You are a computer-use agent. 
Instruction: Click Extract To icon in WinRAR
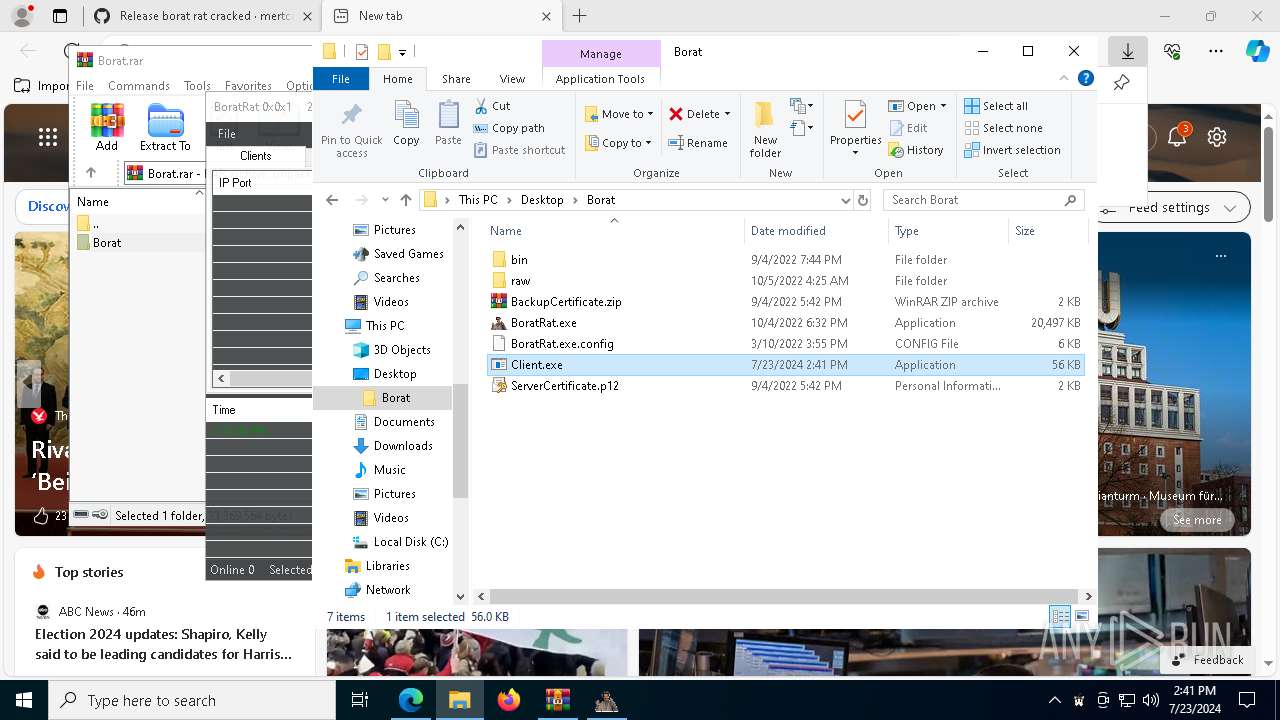coord(165,128)
